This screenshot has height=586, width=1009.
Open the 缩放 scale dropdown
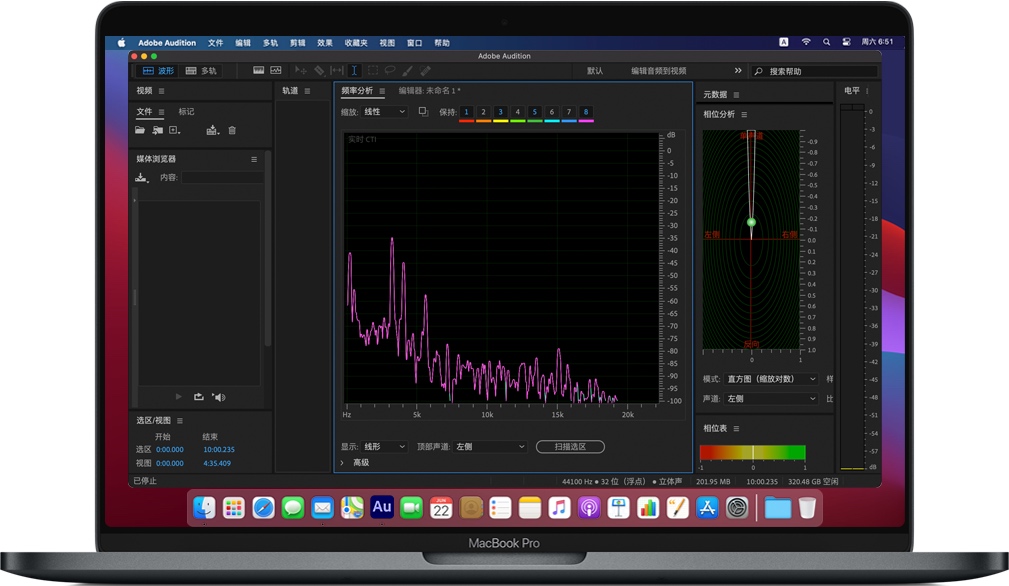click(x=384, y=112)
